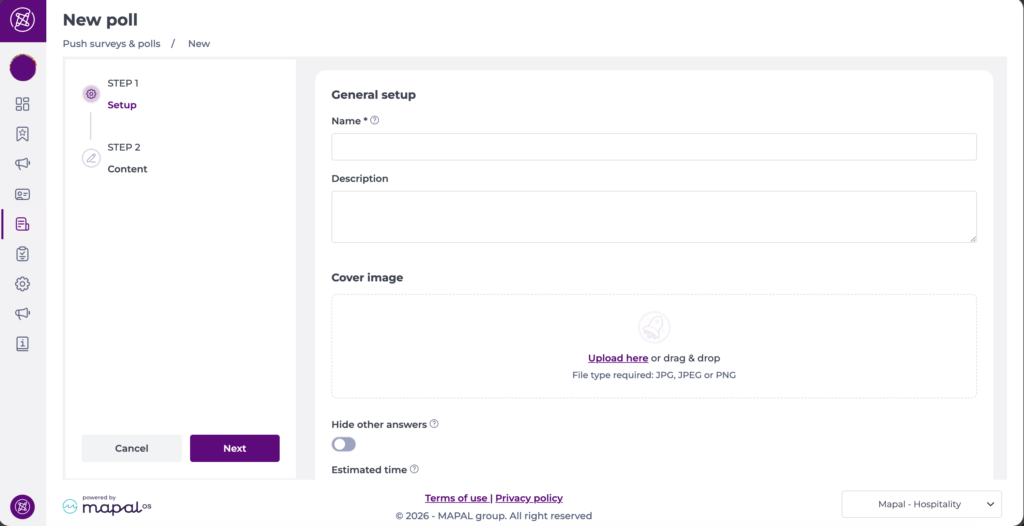The height and width of the screenshot is (526, 1024).
Task: Click the Next button
Action: point(235,448)
